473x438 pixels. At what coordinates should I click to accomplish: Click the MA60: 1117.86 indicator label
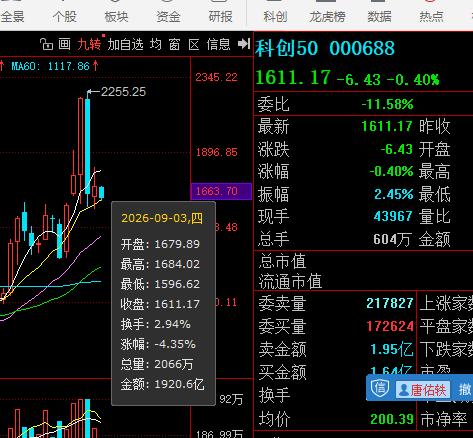click(50, 66)
